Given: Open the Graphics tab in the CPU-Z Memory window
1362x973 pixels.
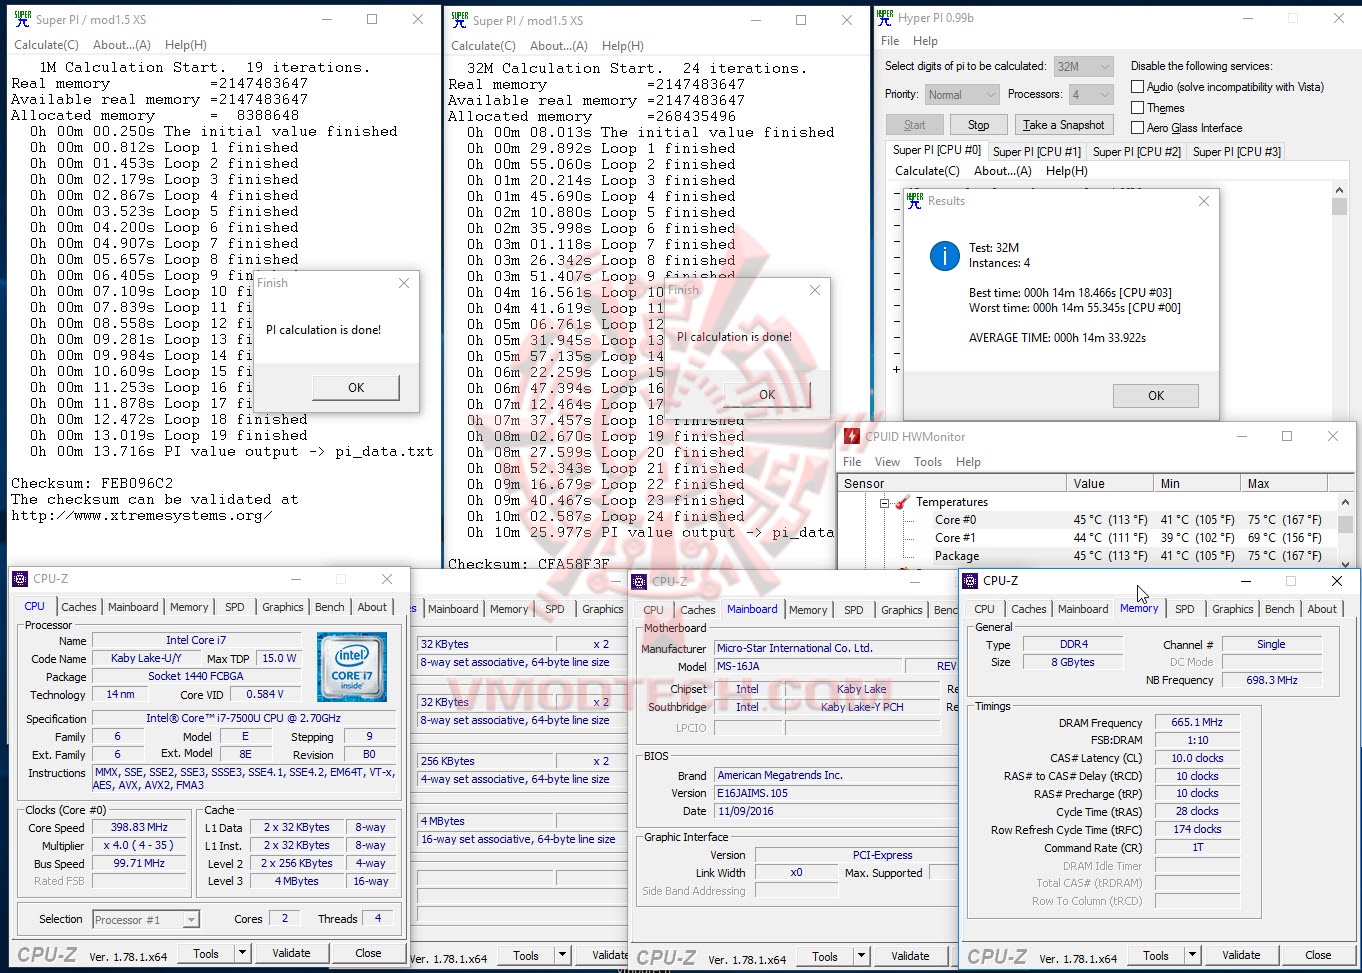Looking at the screenshot, I should pos(1232,609).
